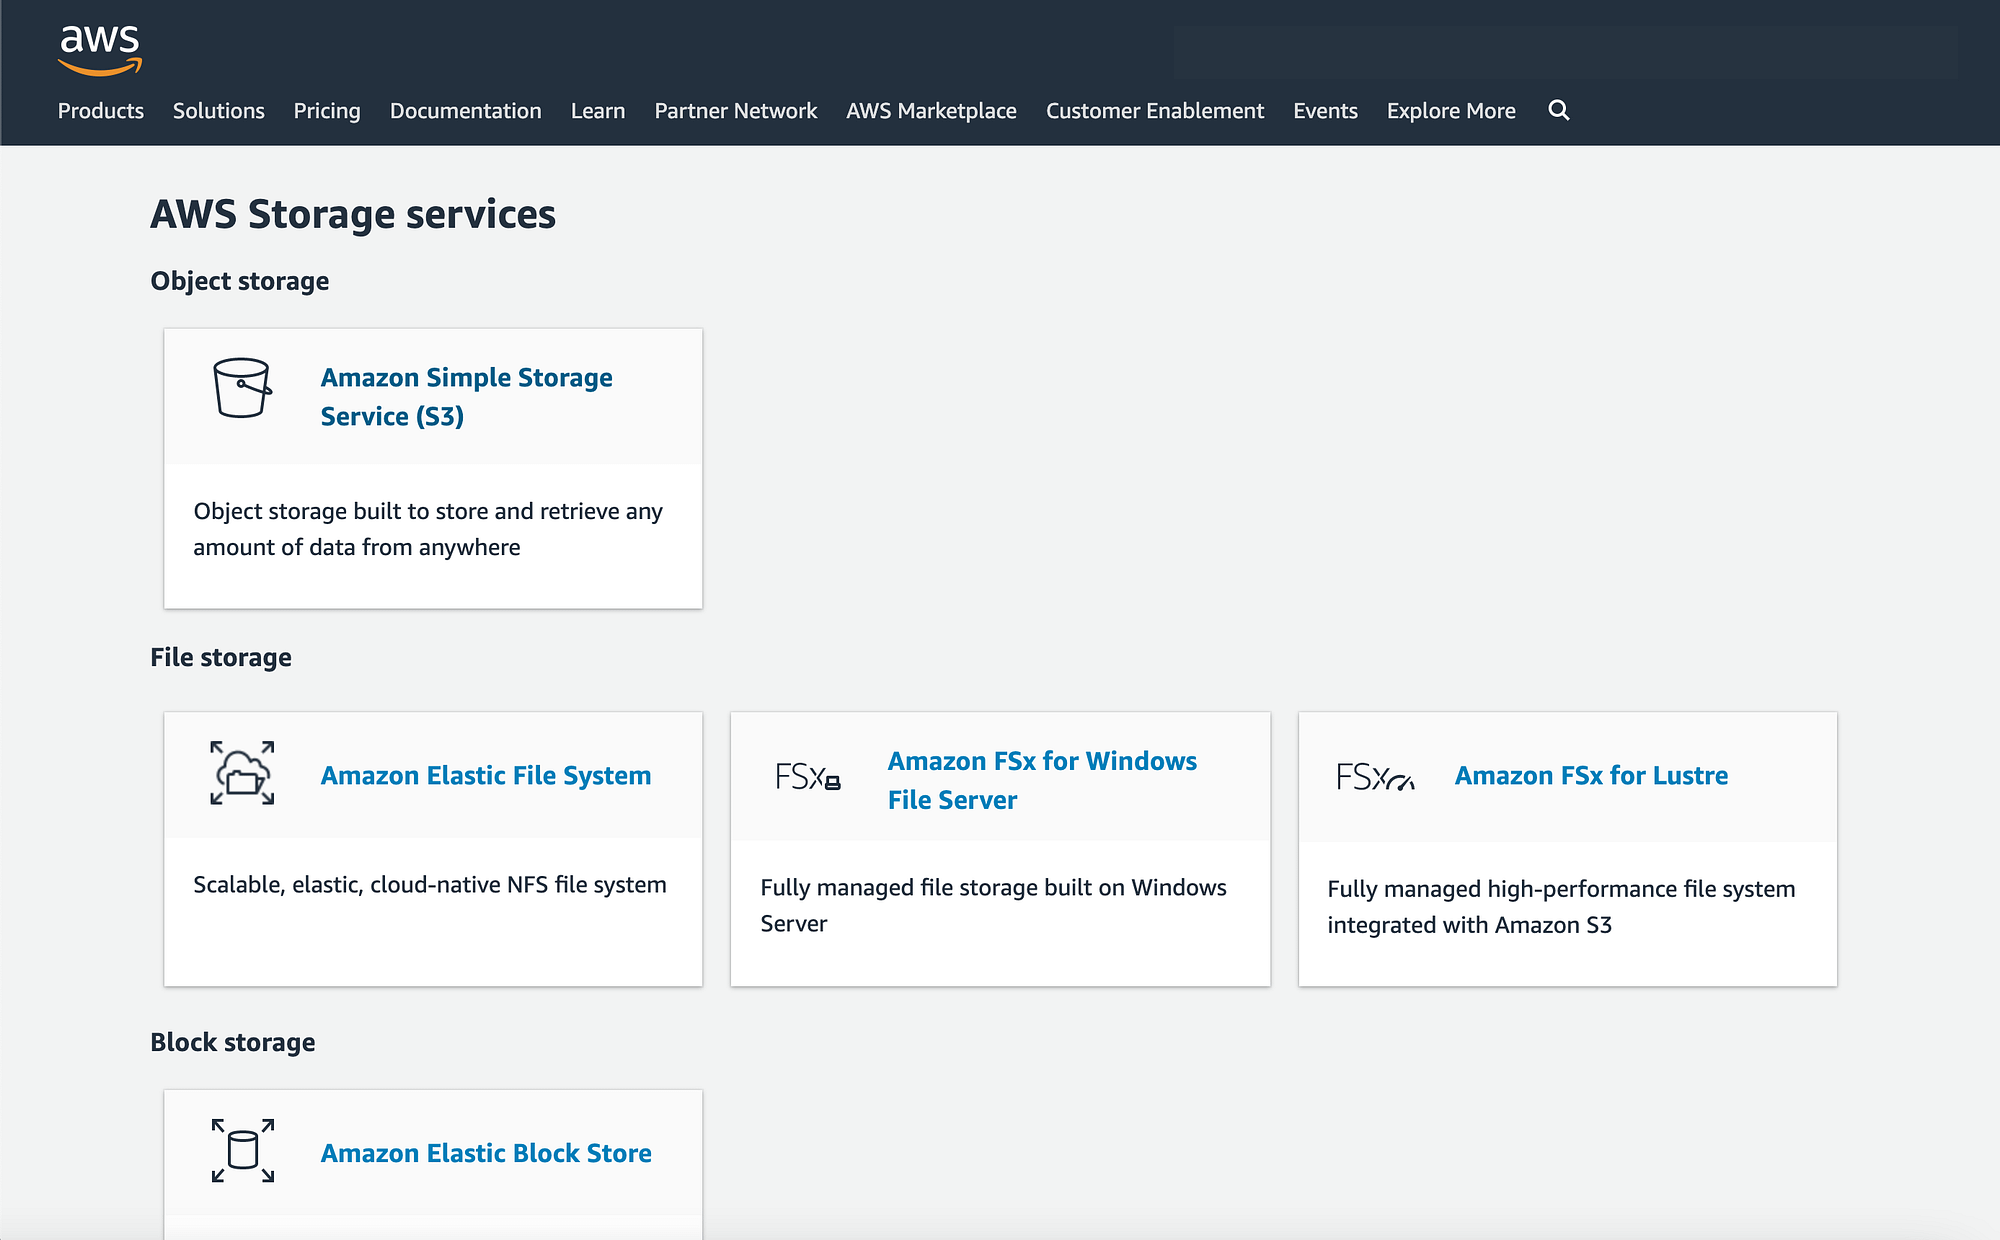Open the Amazon Simple Storage Service (S3) link

466,397
